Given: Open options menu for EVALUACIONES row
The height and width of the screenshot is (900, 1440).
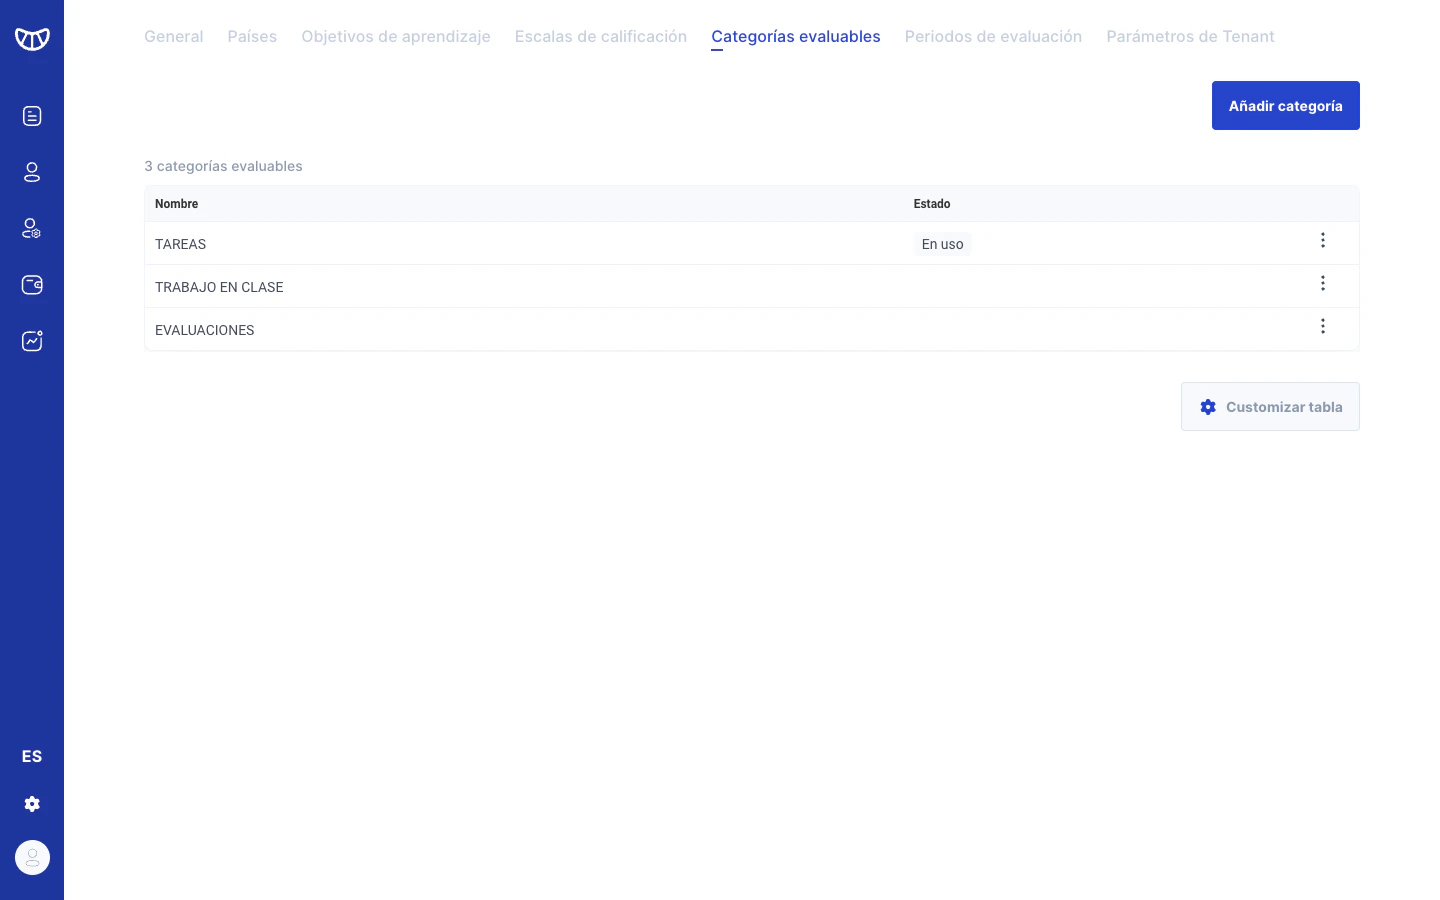Looking at the screenshot, I should coord(1322,326).
